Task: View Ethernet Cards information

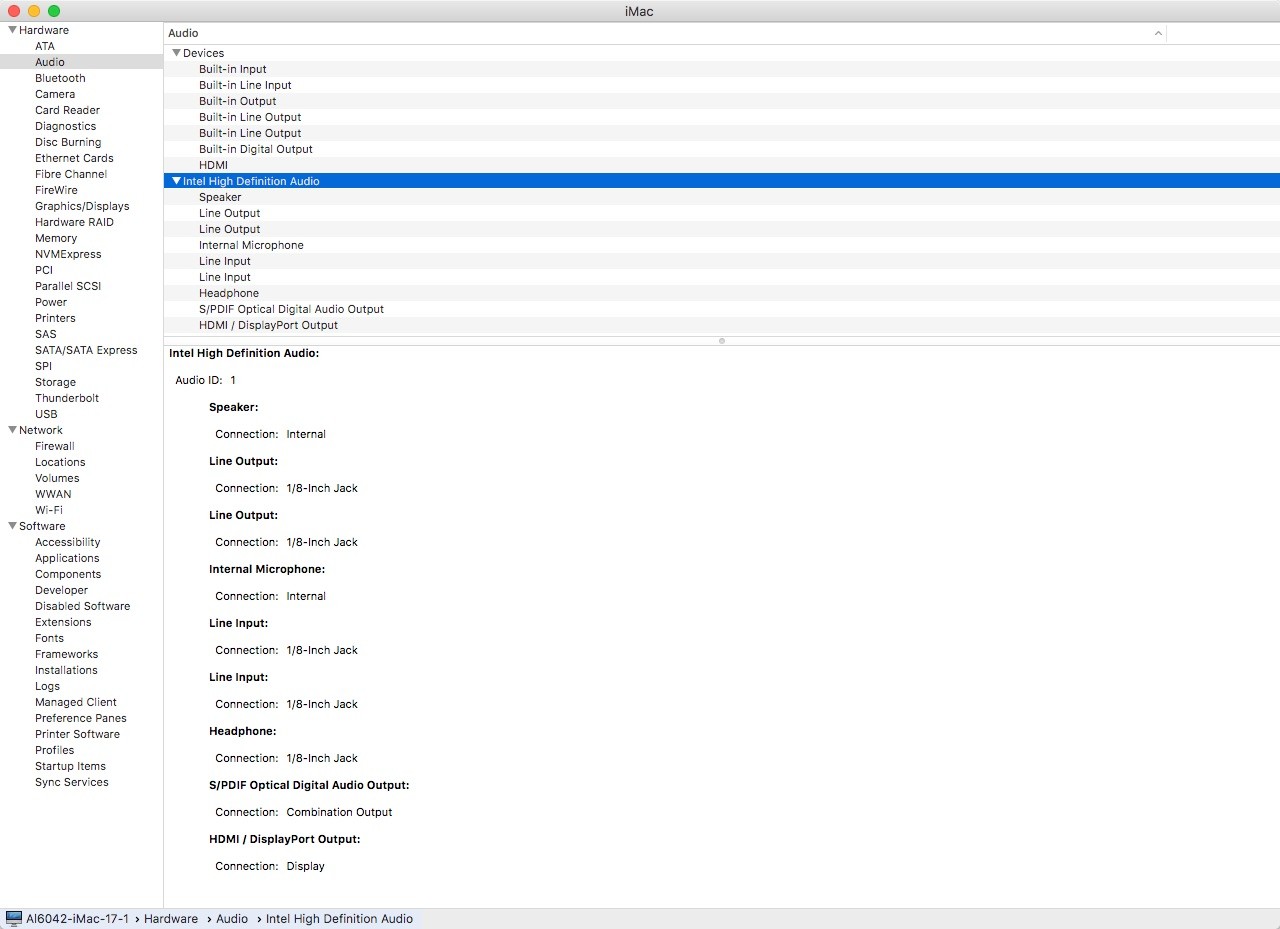Action: [x=74, y=158]
